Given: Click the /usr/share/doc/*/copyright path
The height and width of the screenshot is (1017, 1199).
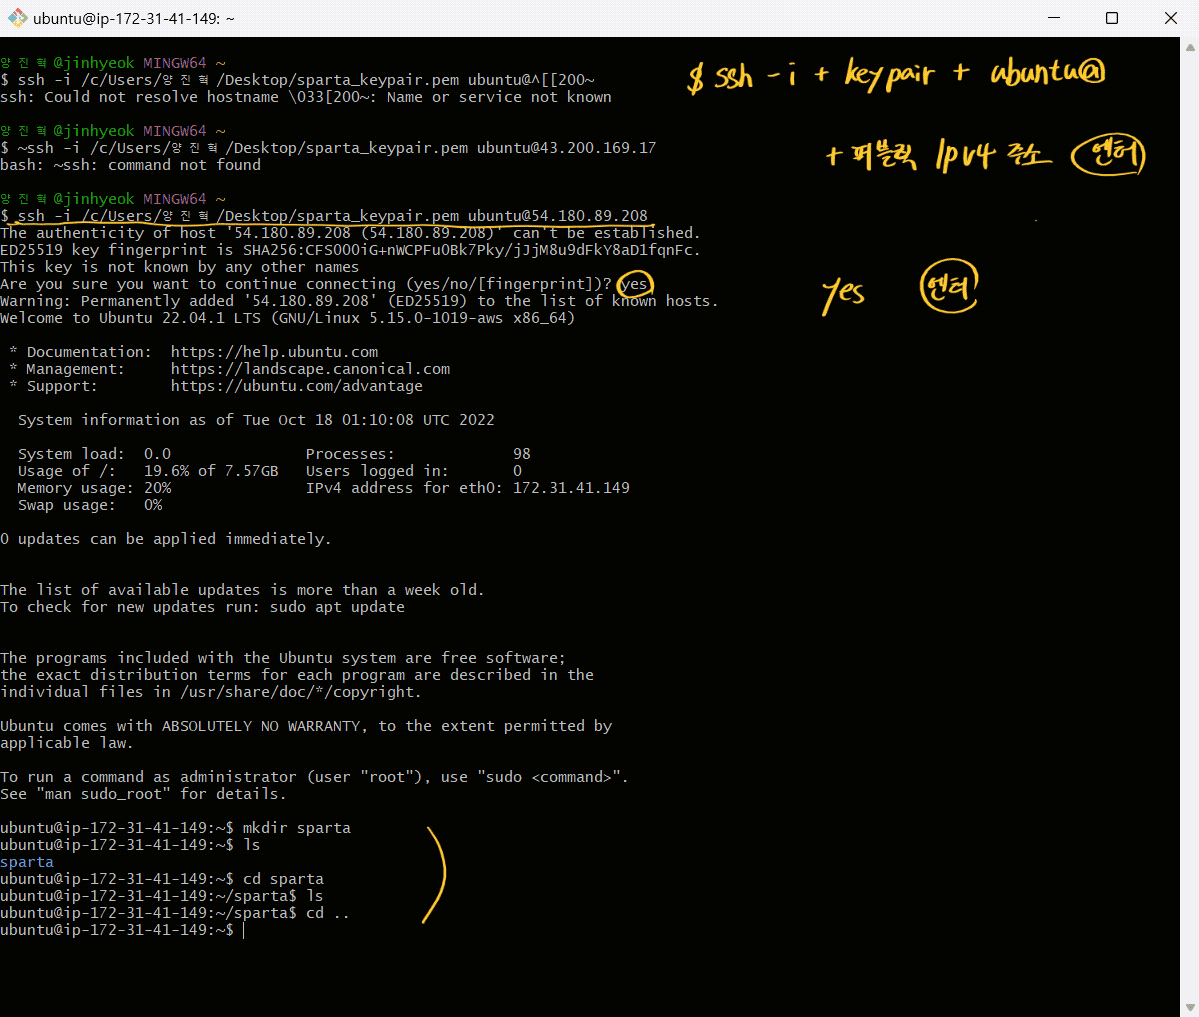Looking at the screenshot, I should 299,692.
